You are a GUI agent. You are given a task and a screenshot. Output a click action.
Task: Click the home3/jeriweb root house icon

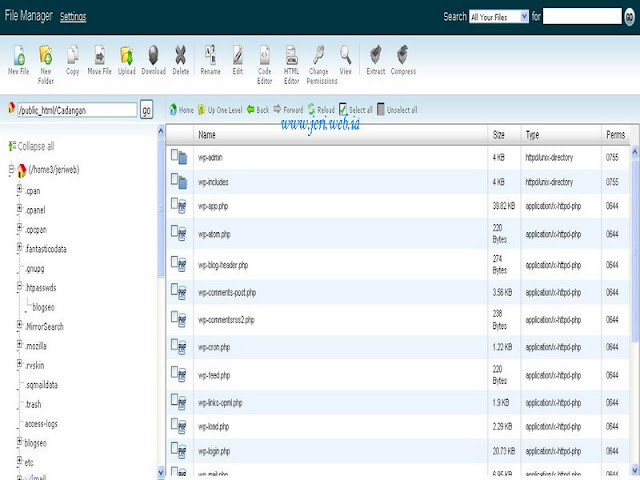pos(22,170)
